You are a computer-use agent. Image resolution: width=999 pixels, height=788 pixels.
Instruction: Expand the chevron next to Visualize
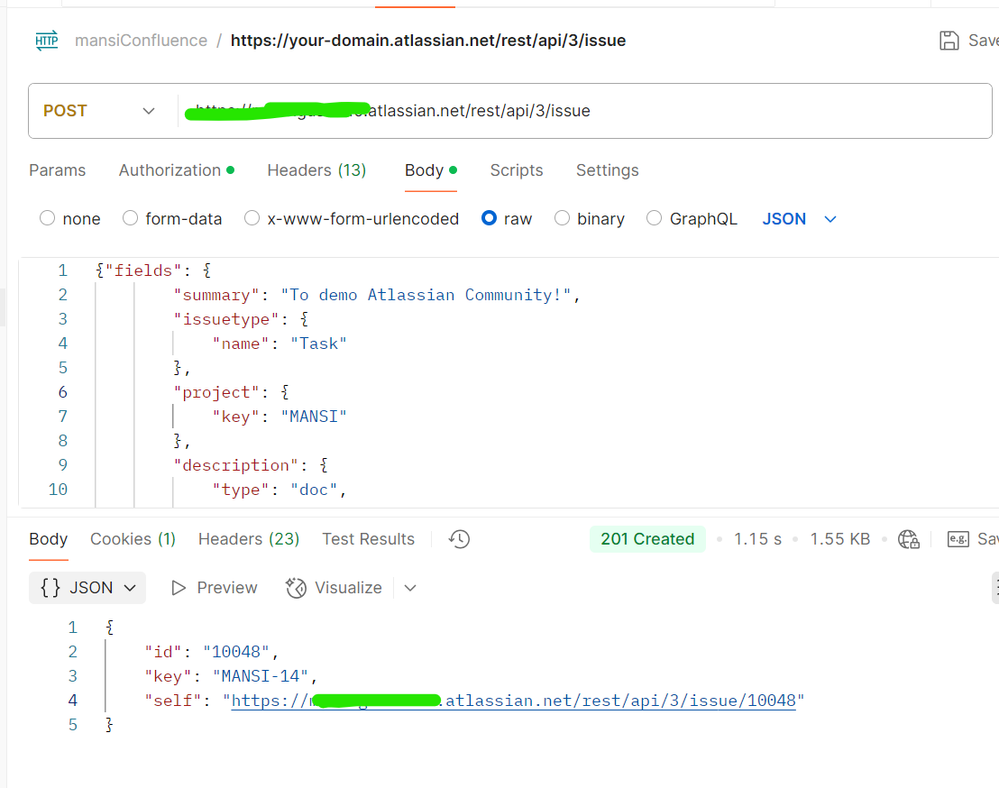[410, 587]
